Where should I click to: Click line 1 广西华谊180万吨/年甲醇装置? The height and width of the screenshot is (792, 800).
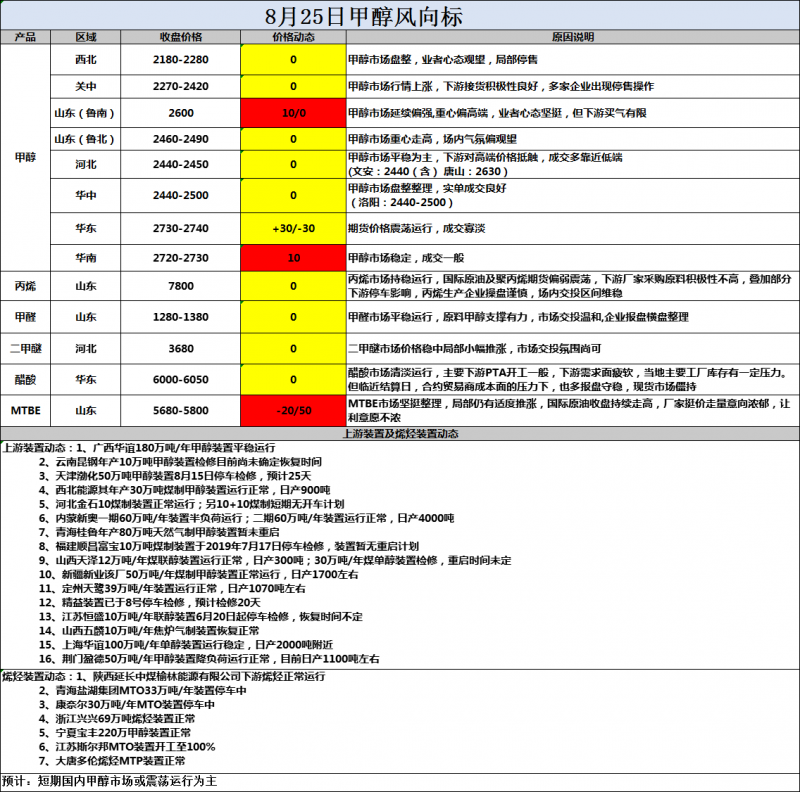[176, 448]
